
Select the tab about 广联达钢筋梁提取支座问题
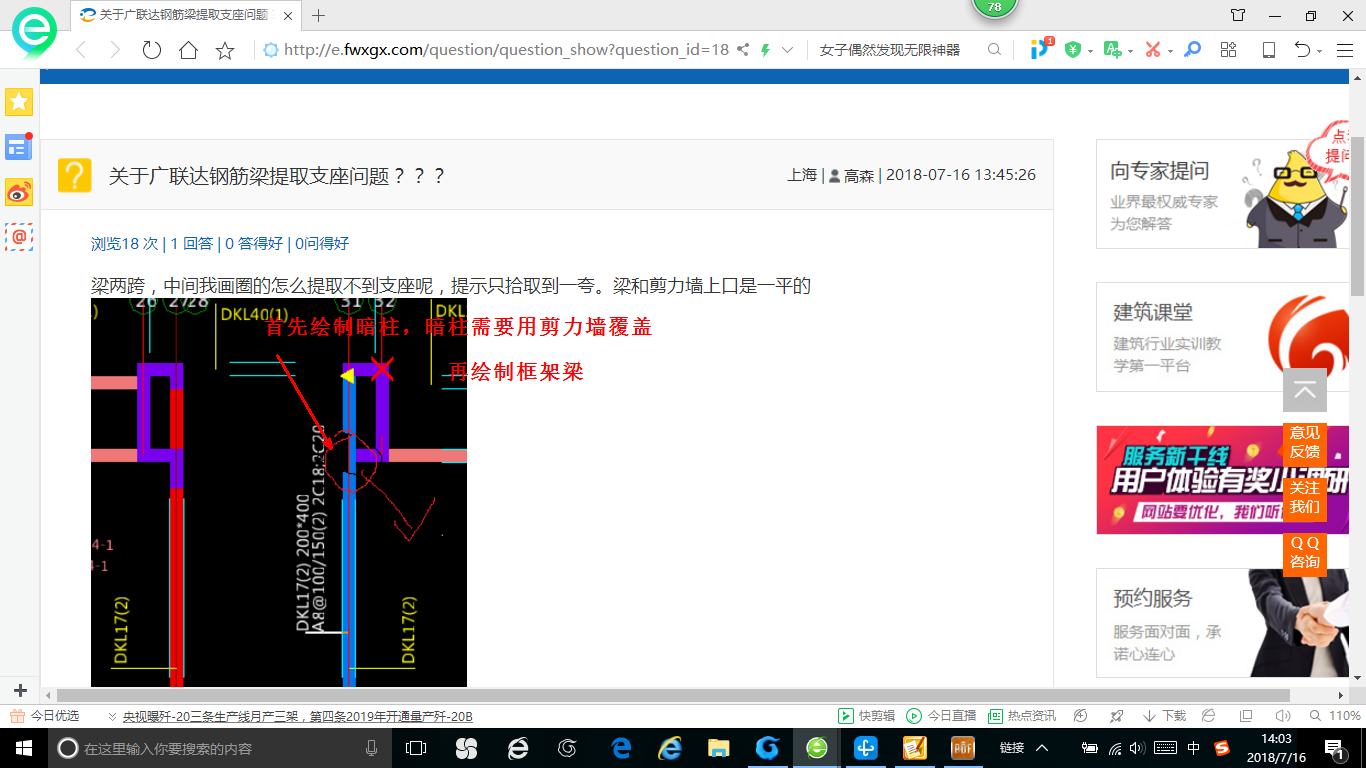click(186, 15)
